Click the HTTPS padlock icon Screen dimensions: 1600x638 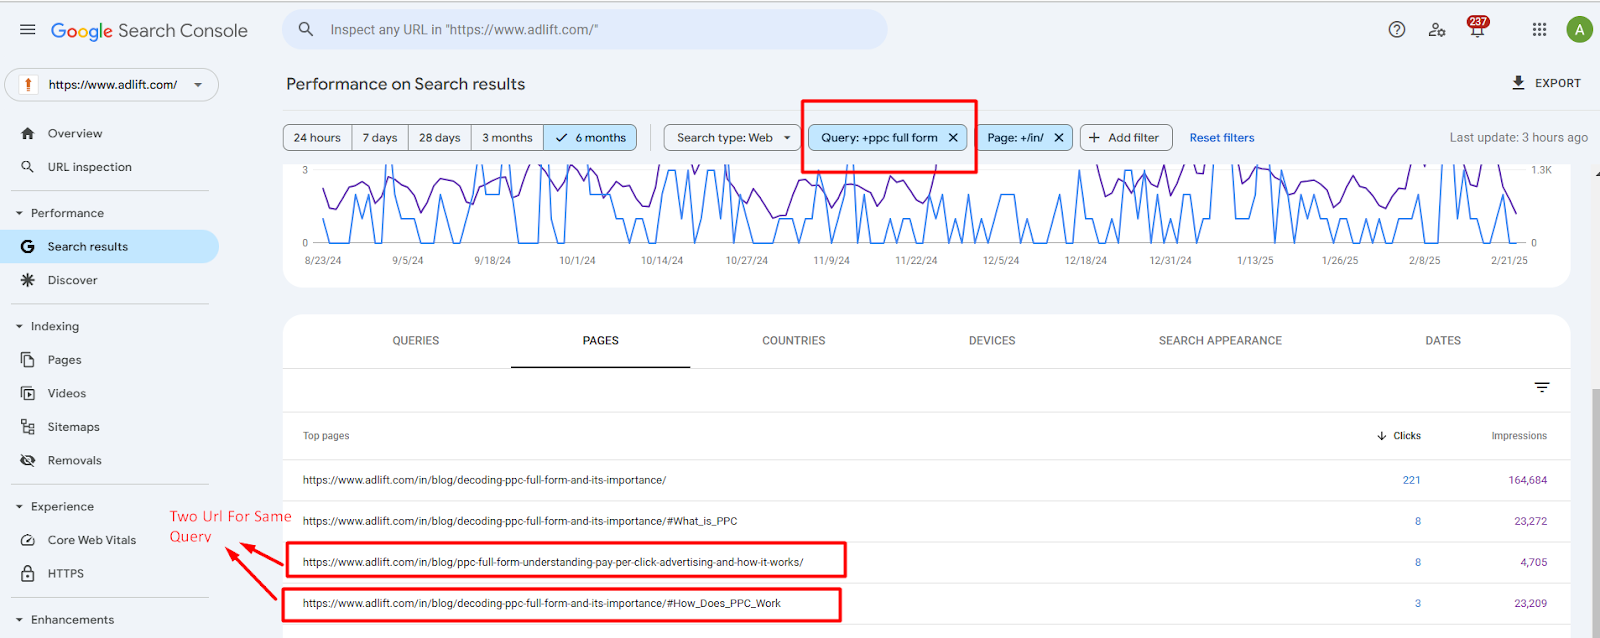pyautogui.click(x=27, y=573)
